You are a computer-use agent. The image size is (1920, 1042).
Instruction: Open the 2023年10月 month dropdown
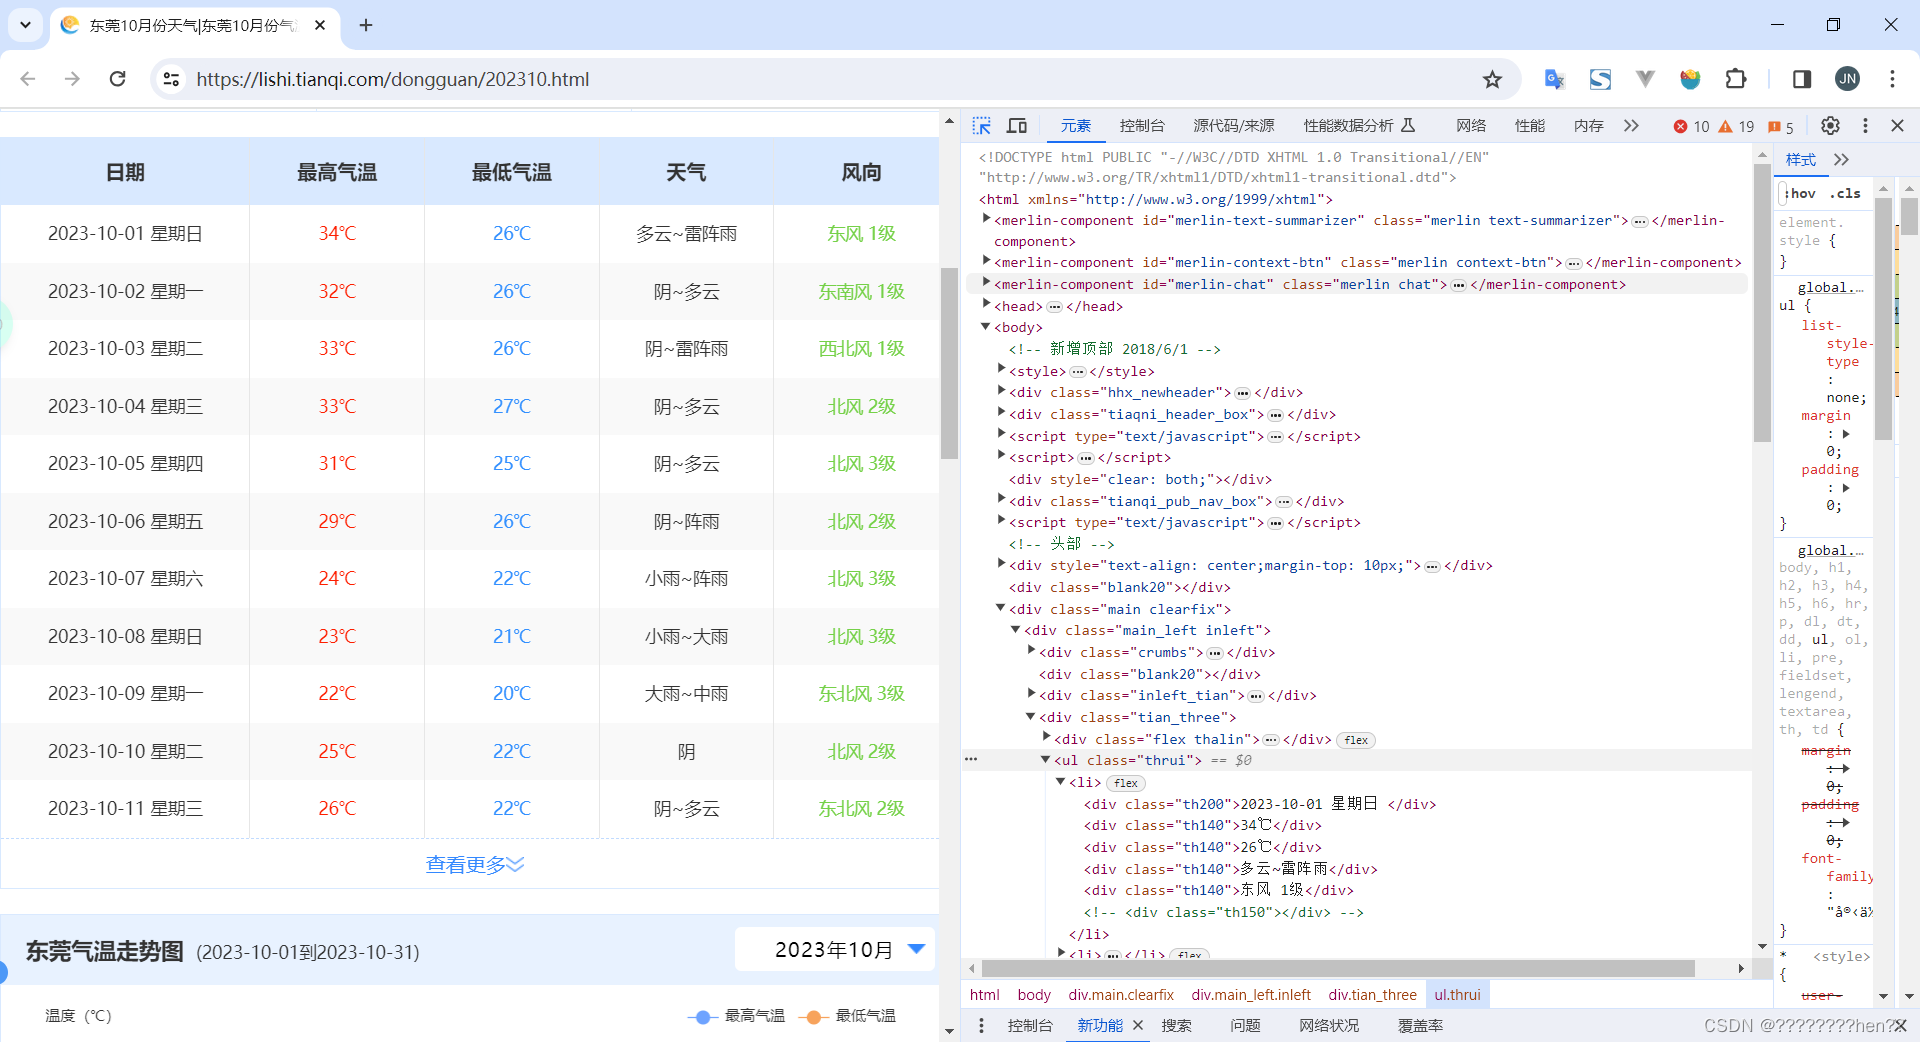[x=835, y=949]
